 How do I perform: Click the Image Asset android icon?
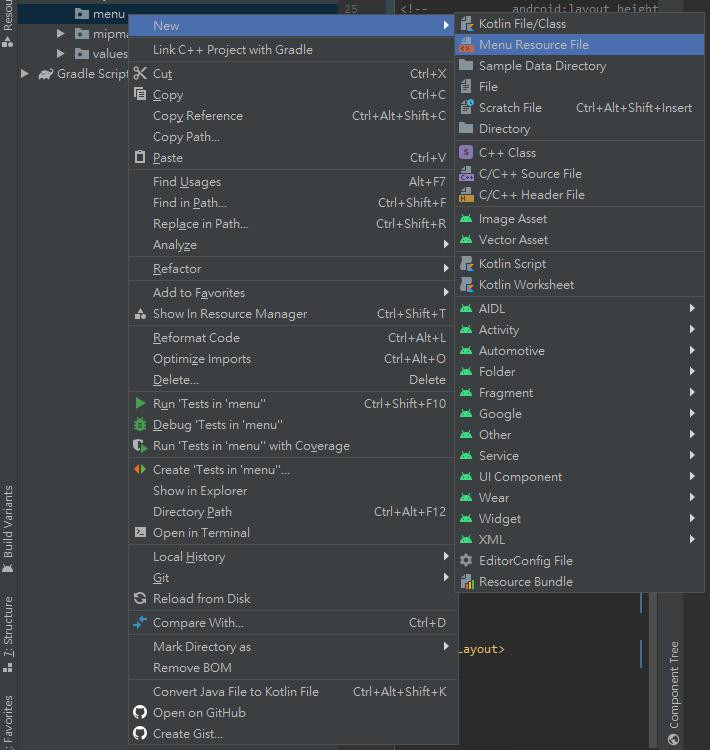pyautogui.click(x=466, y=219)
